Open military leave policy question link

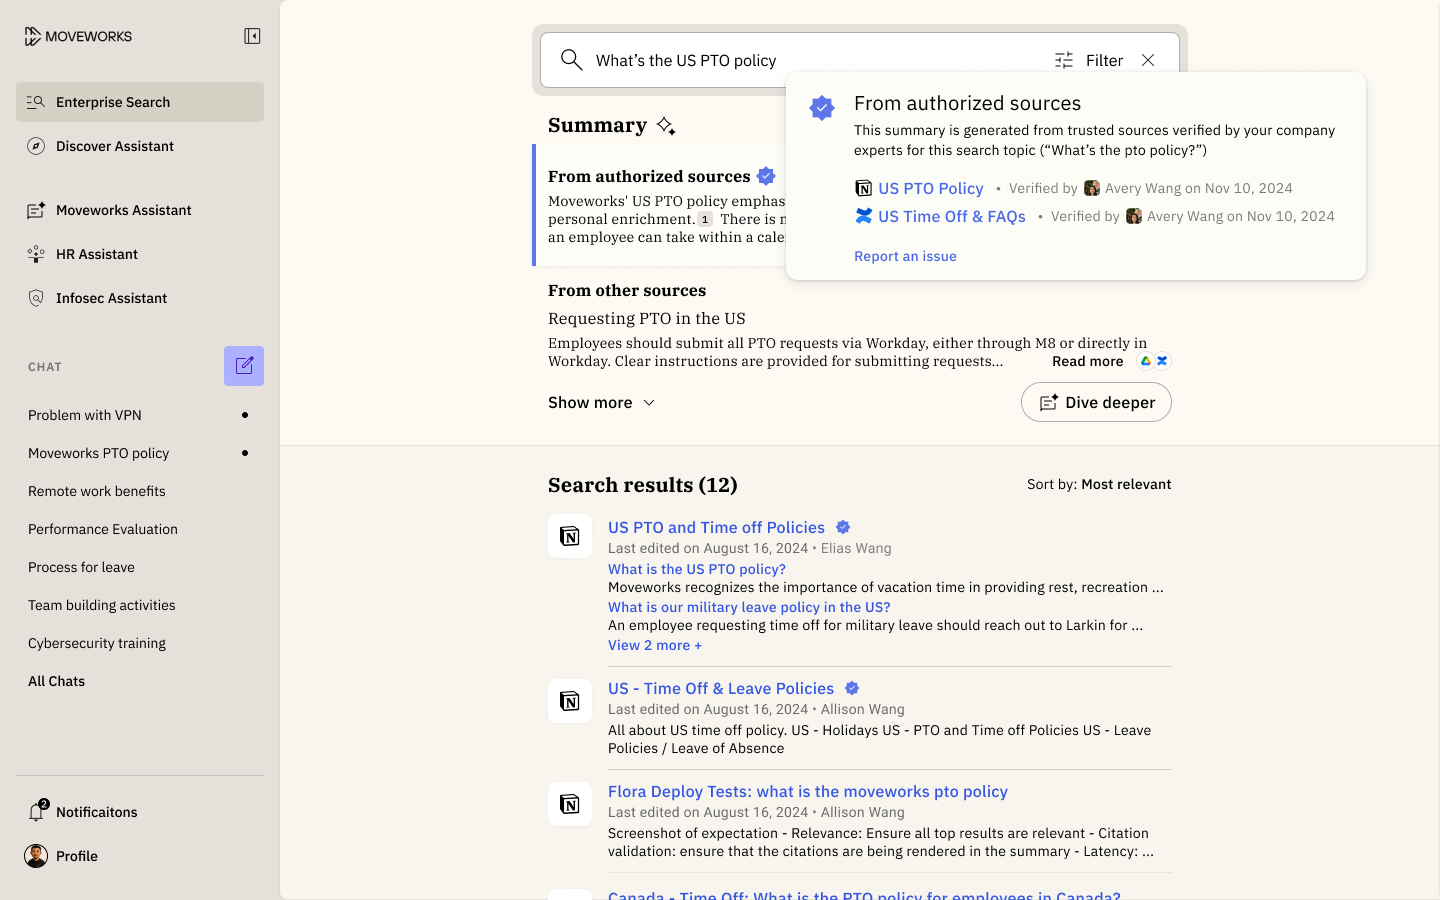click(x=749, y=607)
